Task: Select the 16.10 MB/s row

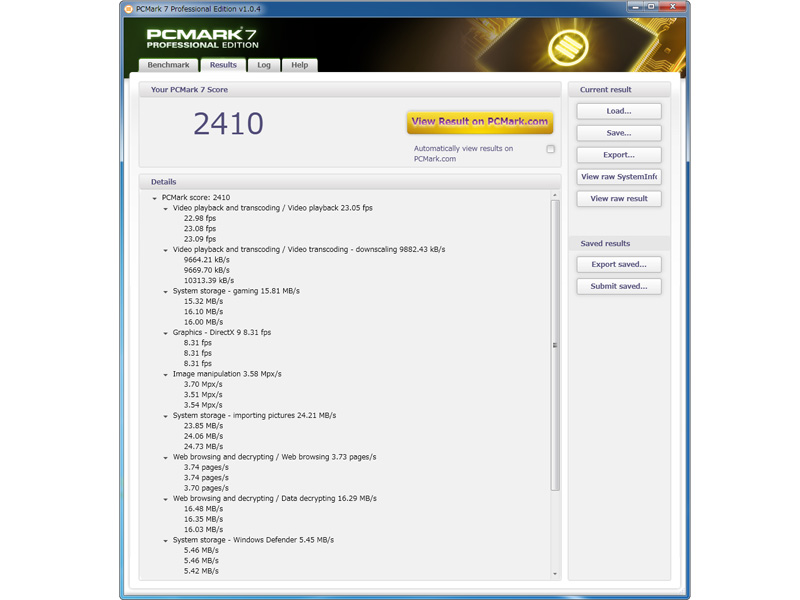Action: coord(203,312)
